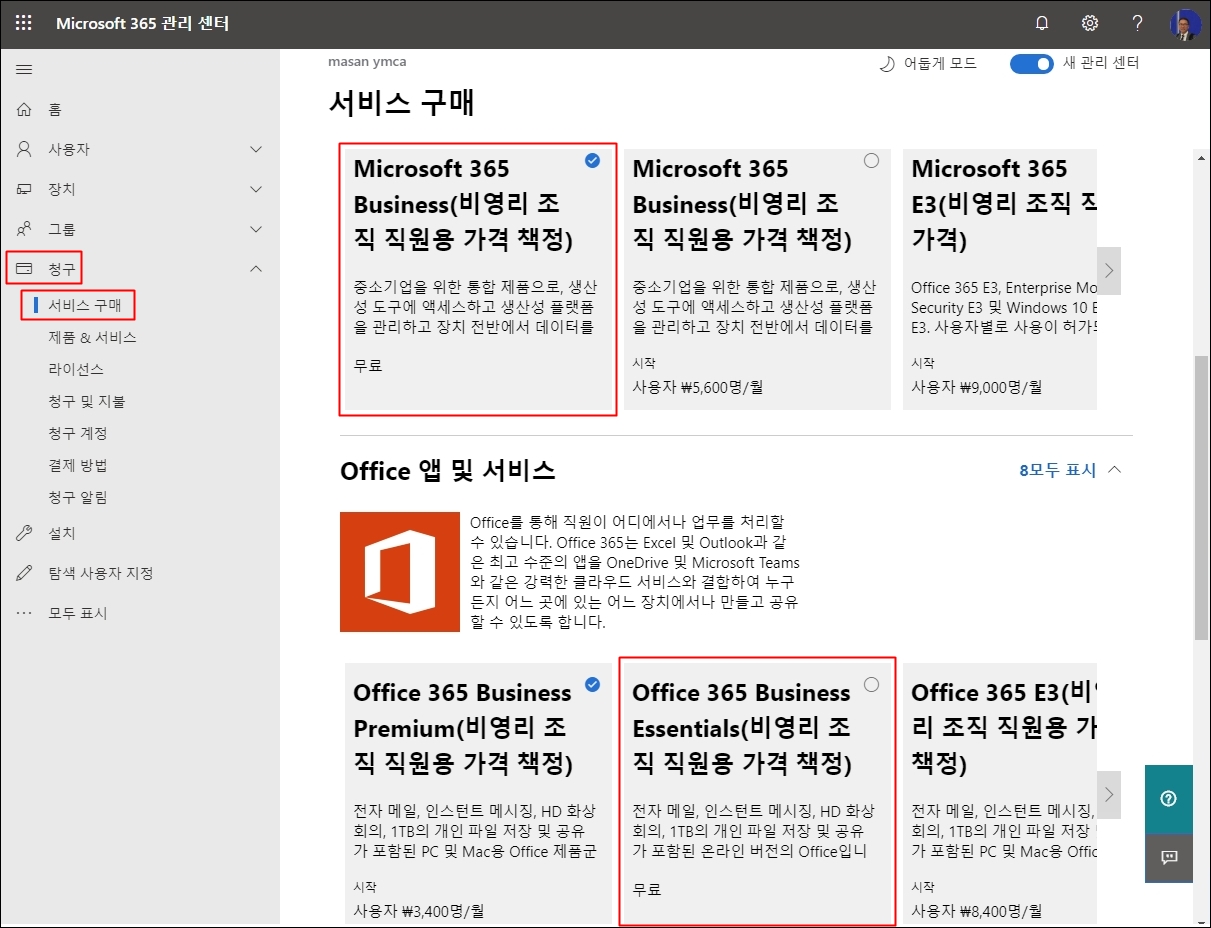
Task: Expand the 사용자 menu chevron
Action: pos(256,149)
